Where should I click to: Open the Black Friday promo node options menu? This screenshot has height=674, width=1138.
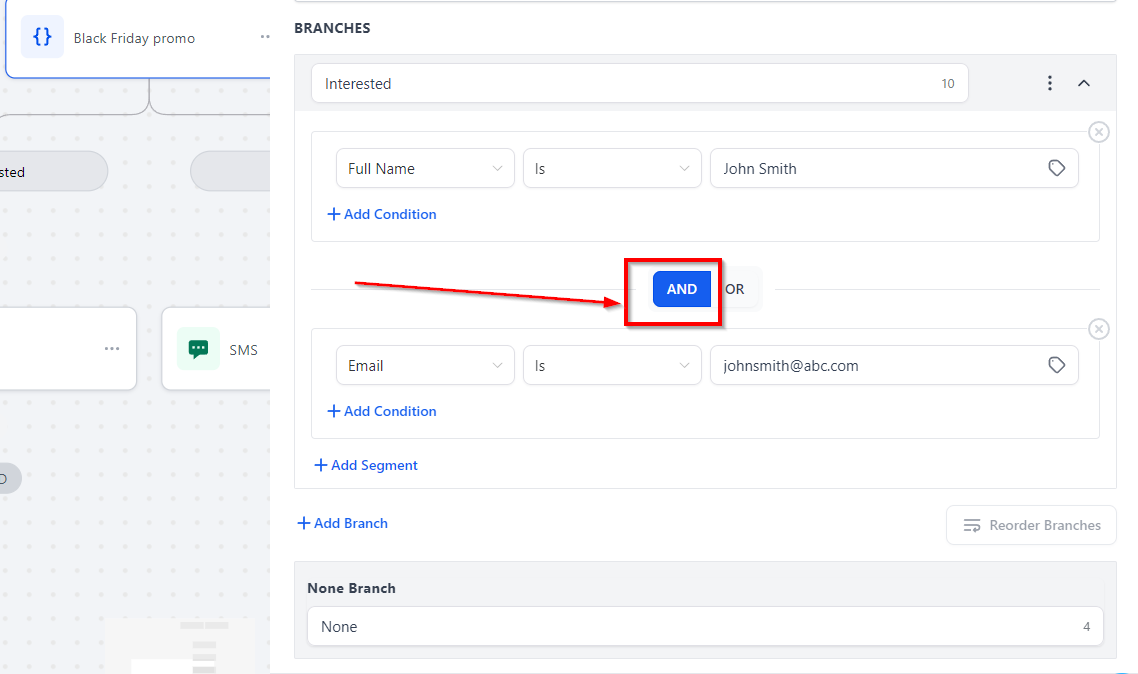(x=265, y=36)
